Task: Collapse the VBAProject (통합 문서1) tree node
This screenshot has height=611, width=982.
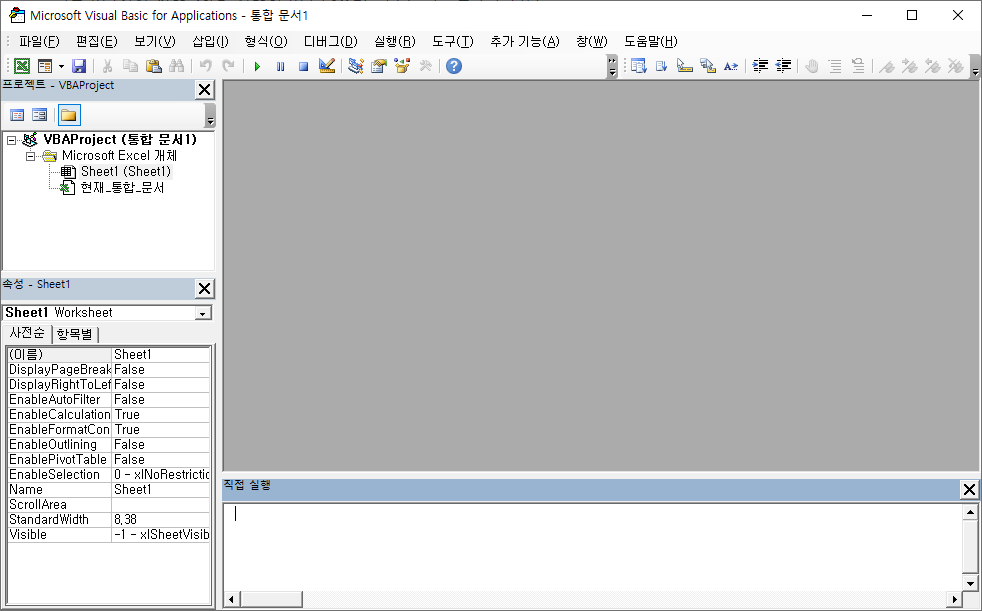Action: pyautogui.click(x=12, y=140)
